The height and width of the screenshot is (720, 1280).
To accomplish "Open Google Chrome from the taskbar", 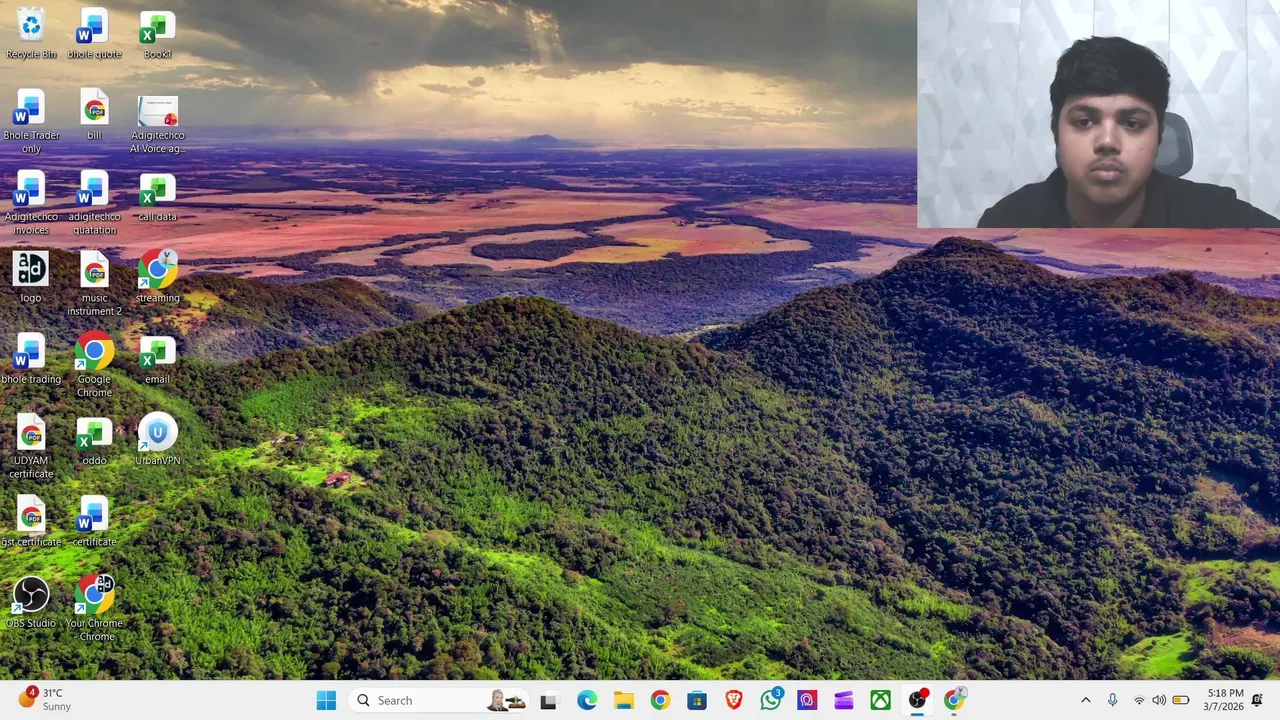I will (x=660, y=700).
